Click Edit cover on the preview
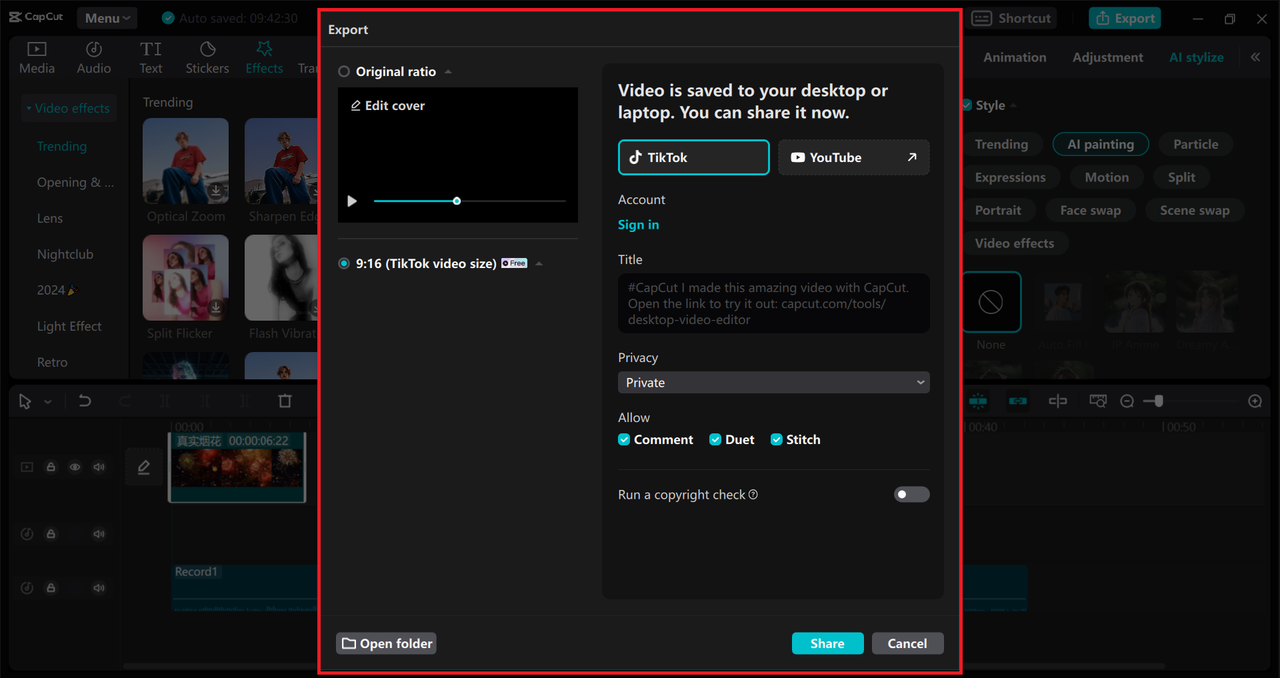Viewport: 1280px width, 678px height. coord(388,105)
